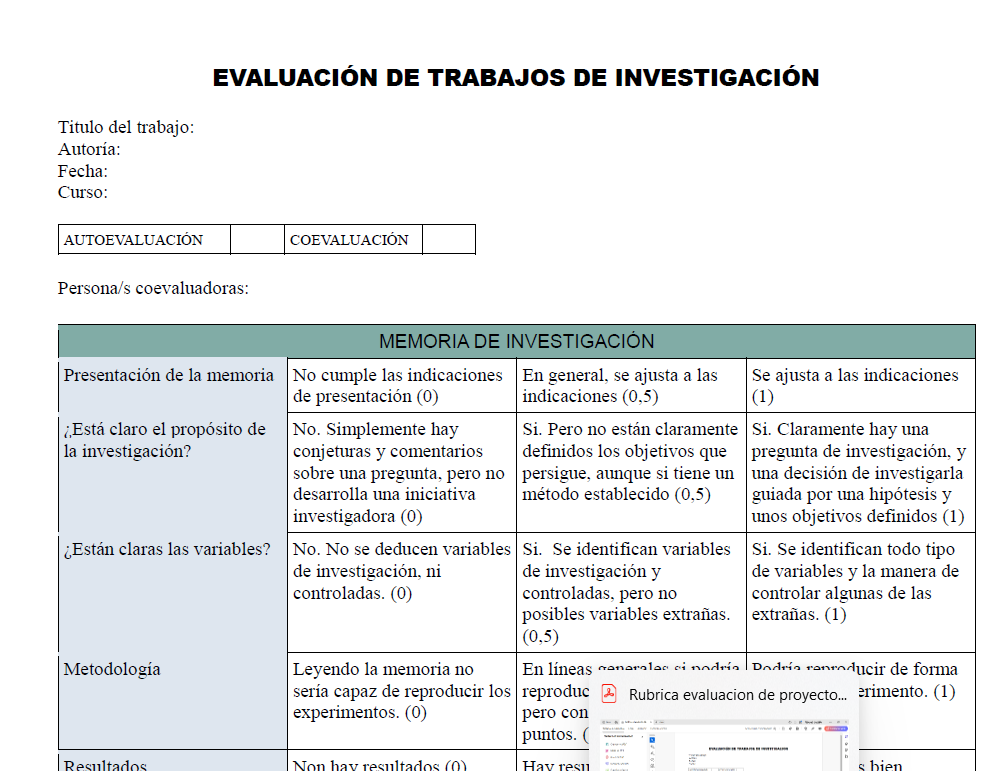Select the 'Presentación de la memoria' row label
The height and width of the screenshot is (771, 1005).
point(168,376)
